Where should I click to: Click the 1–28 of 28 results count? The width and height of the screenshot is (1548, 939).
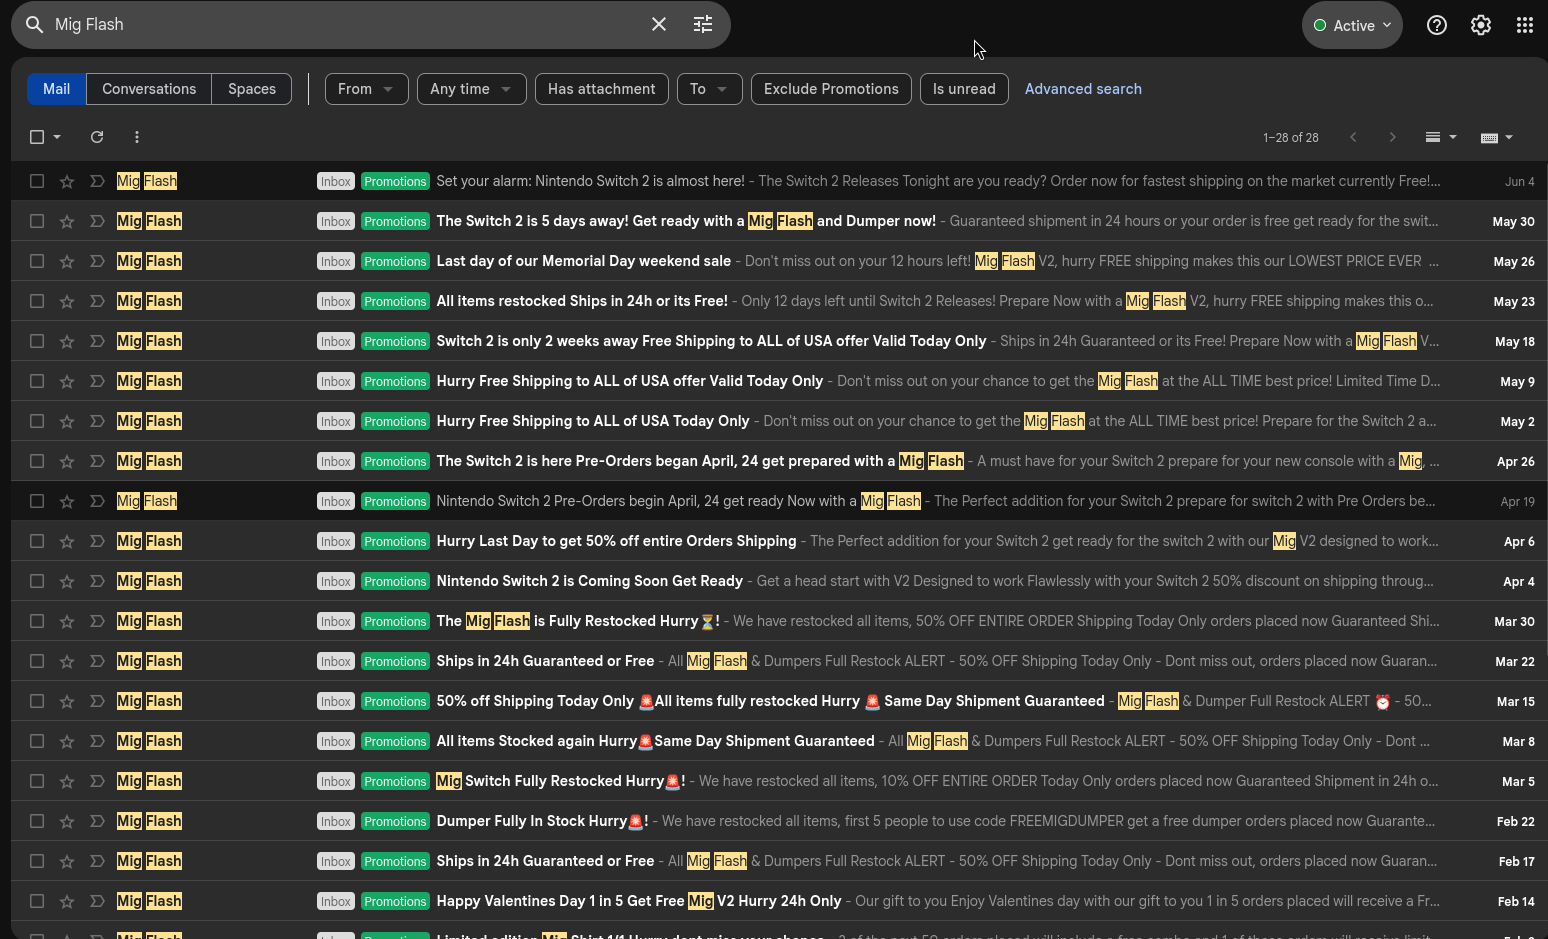(x=1291, y=138)
